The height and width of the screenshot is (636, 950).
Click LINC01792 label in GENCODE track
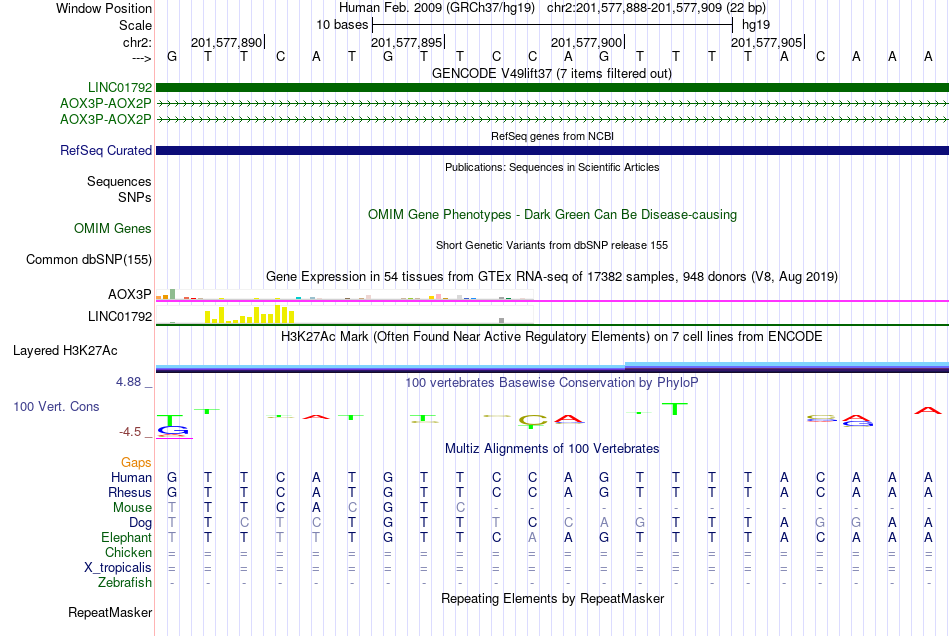(120, 87)
